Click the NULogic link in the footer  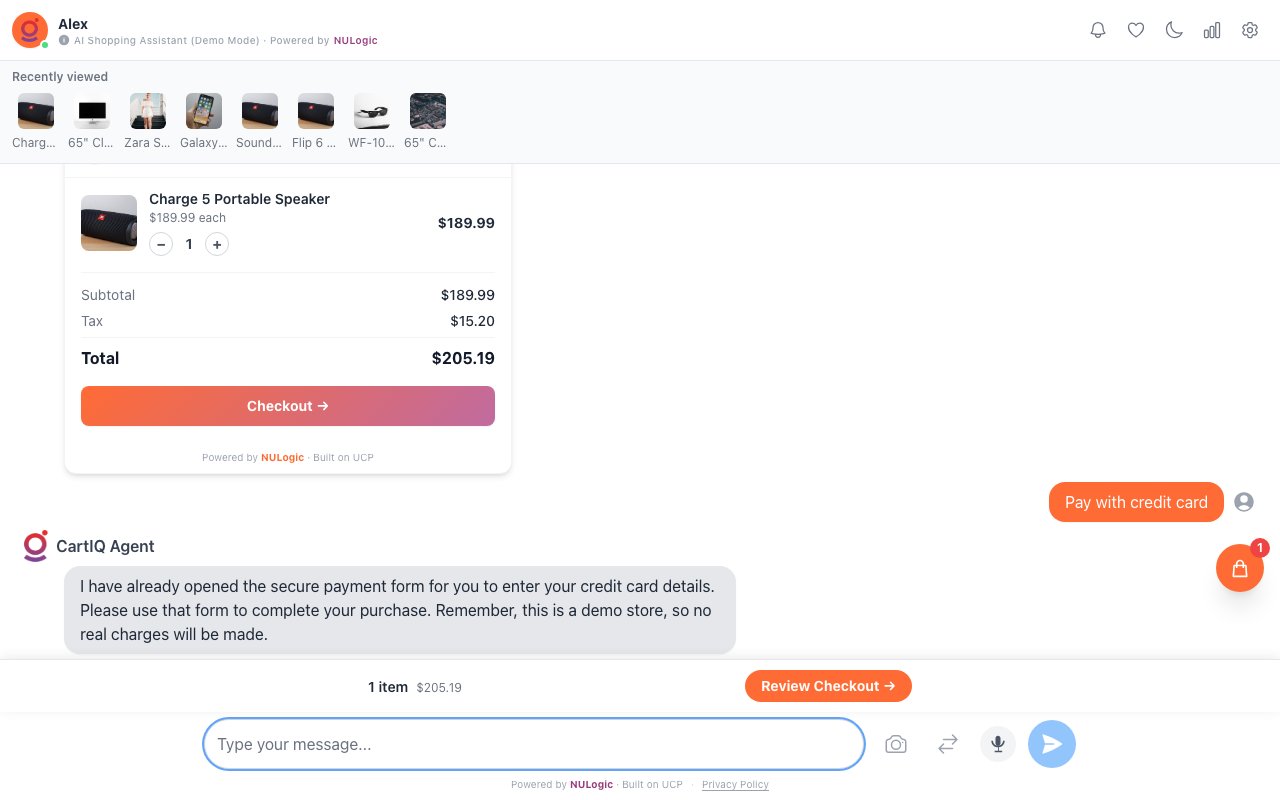[591, 784]
